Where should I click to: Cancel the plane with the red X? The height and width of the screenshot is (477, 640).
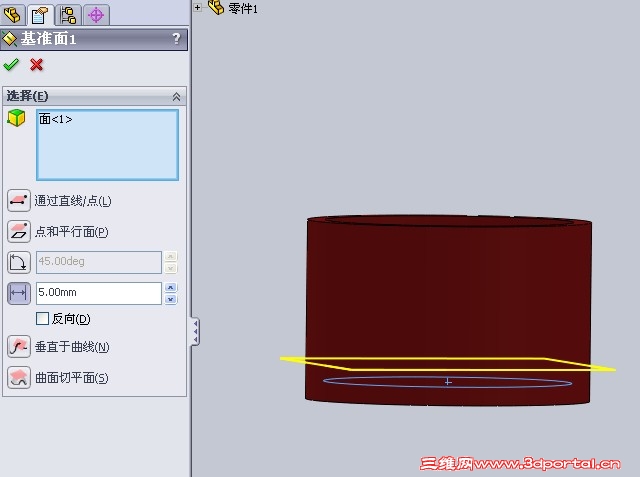36,64
